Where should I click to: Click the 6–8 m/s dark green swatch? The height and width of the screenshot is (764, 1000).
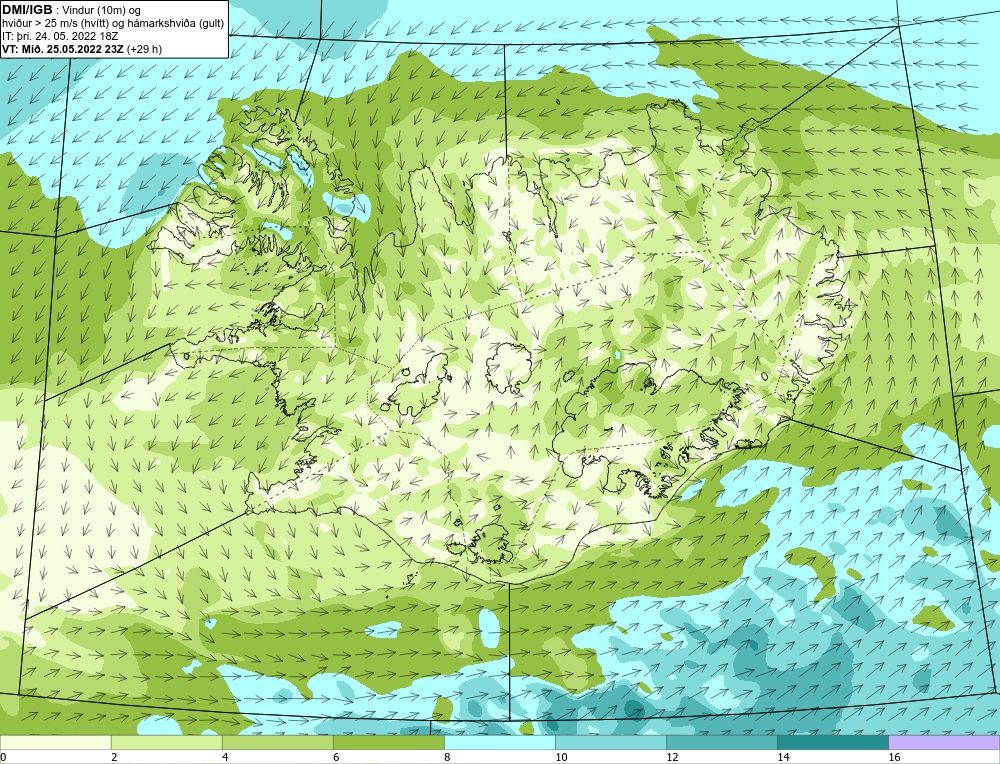388,742
